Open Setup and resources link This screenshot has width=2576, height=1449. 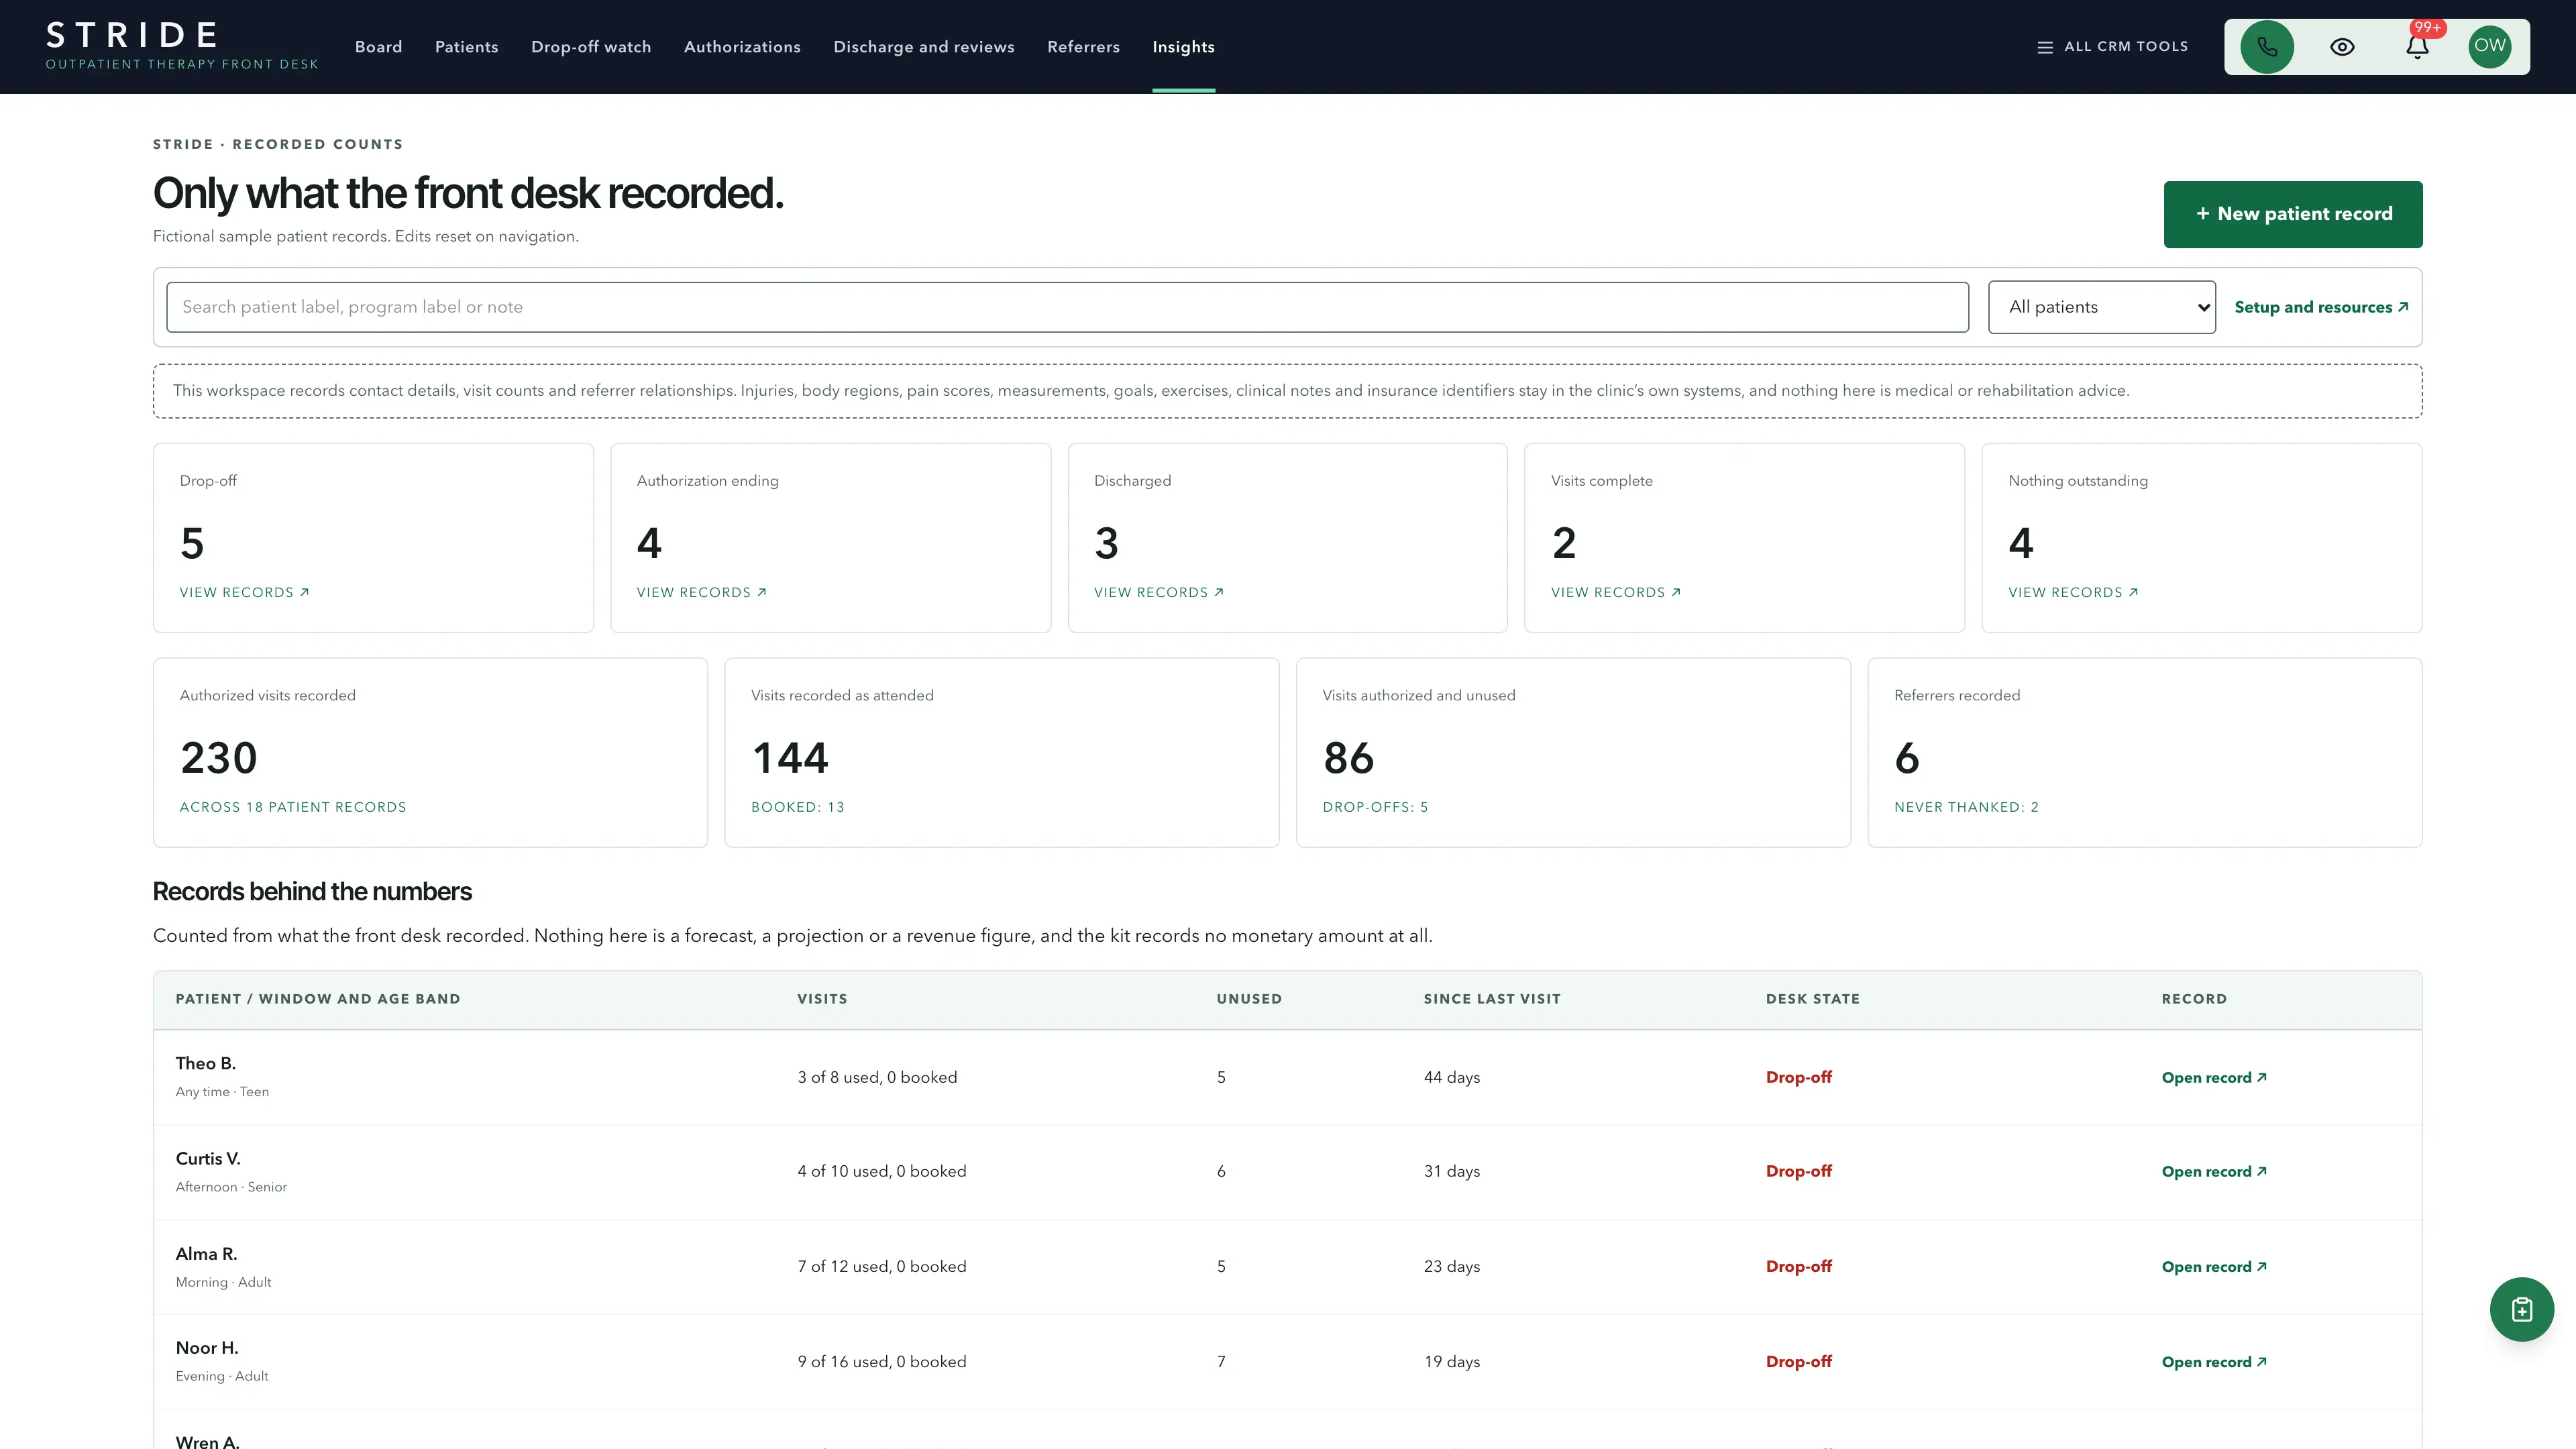[2321, 307]
